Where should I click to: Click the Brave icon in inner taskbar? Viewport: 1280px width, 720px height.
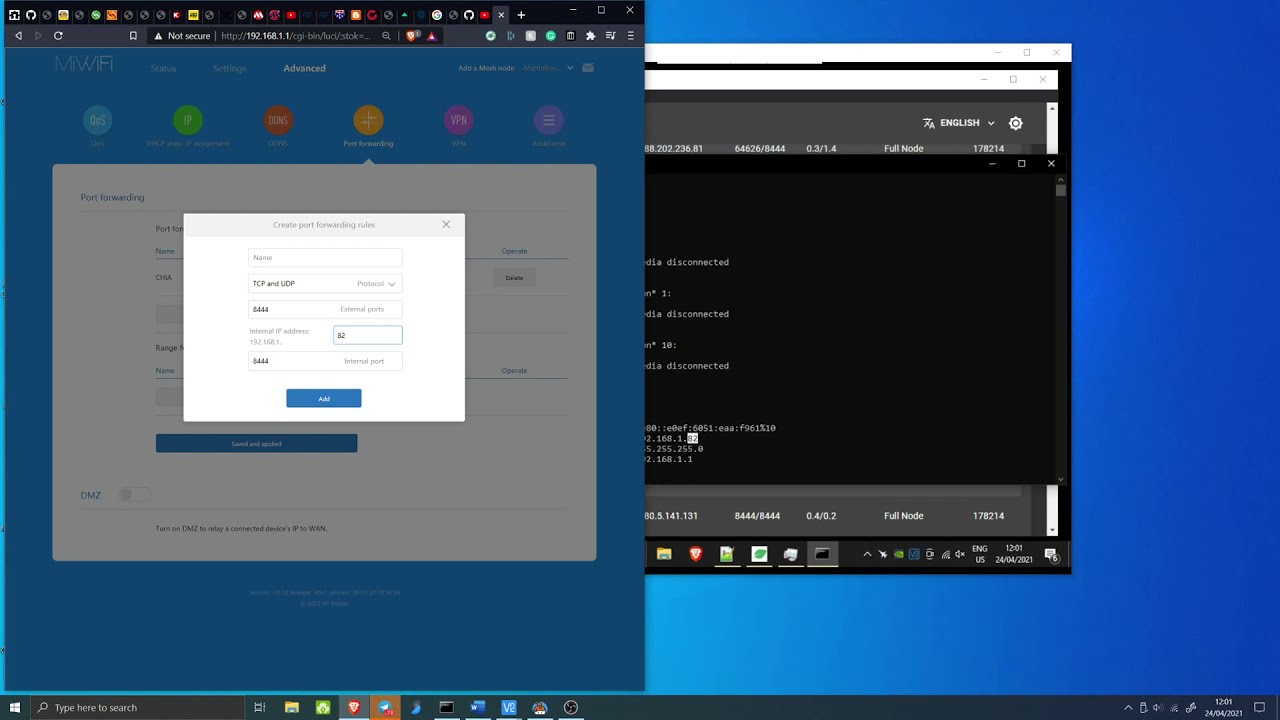695,554
